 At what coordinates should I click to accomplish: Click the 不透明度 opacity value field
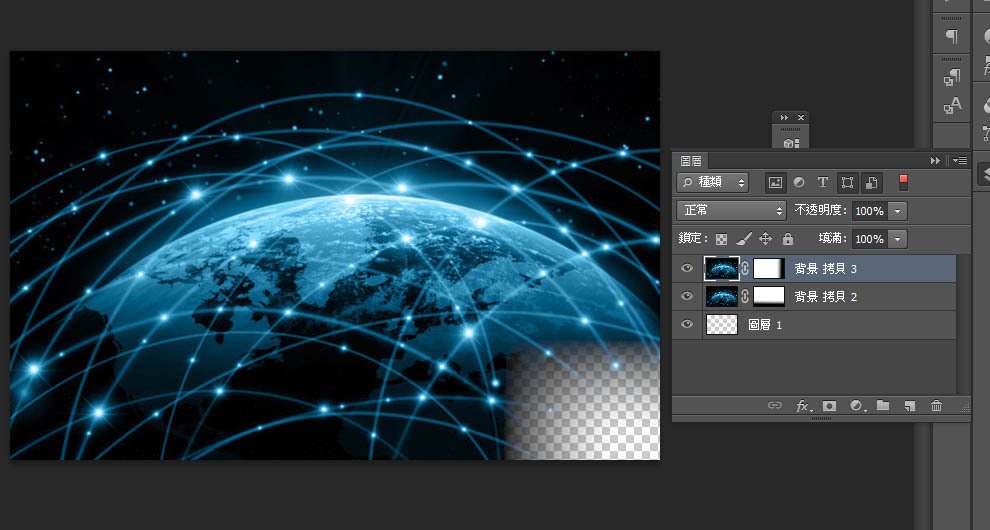[x=869, y=211]
